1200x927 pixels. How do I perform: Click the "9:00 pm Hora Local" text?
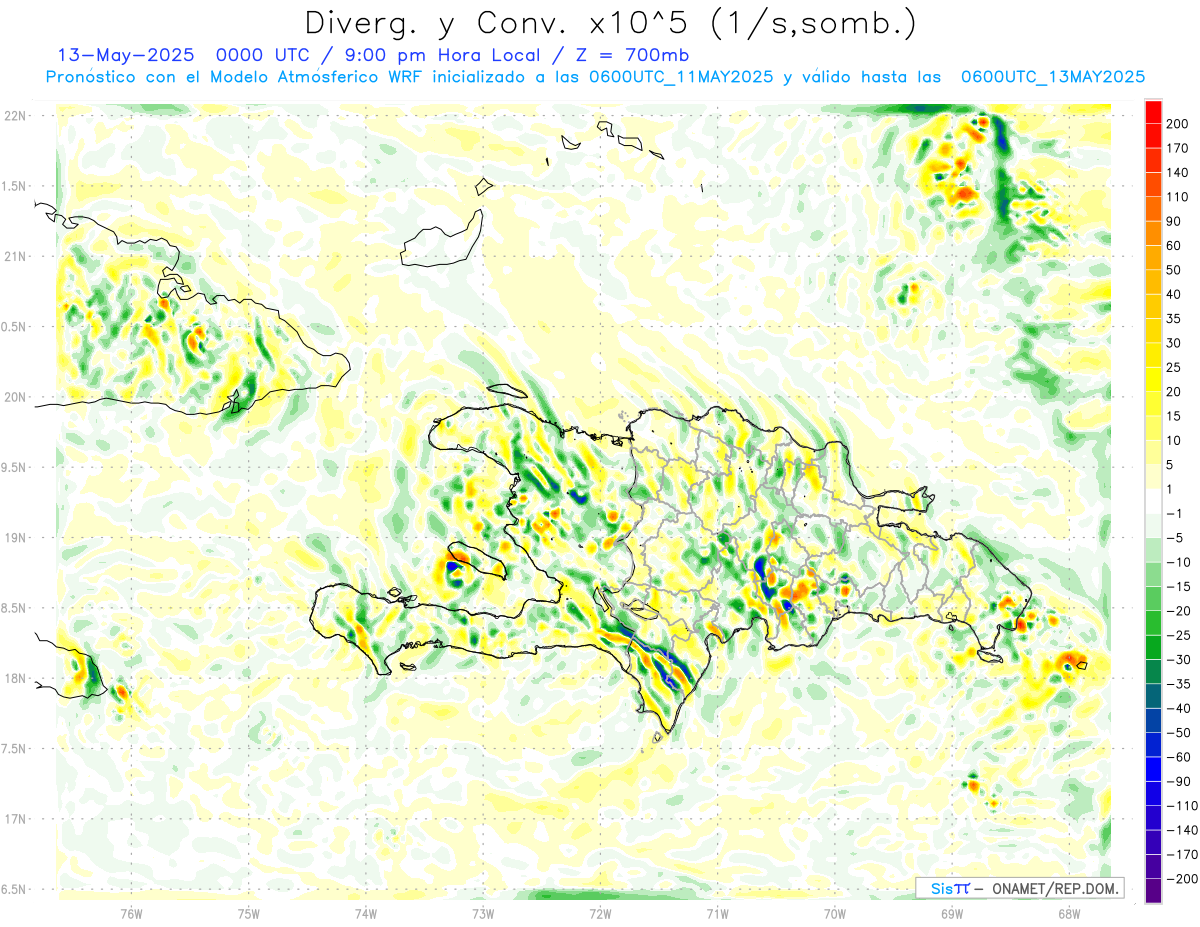441,55
